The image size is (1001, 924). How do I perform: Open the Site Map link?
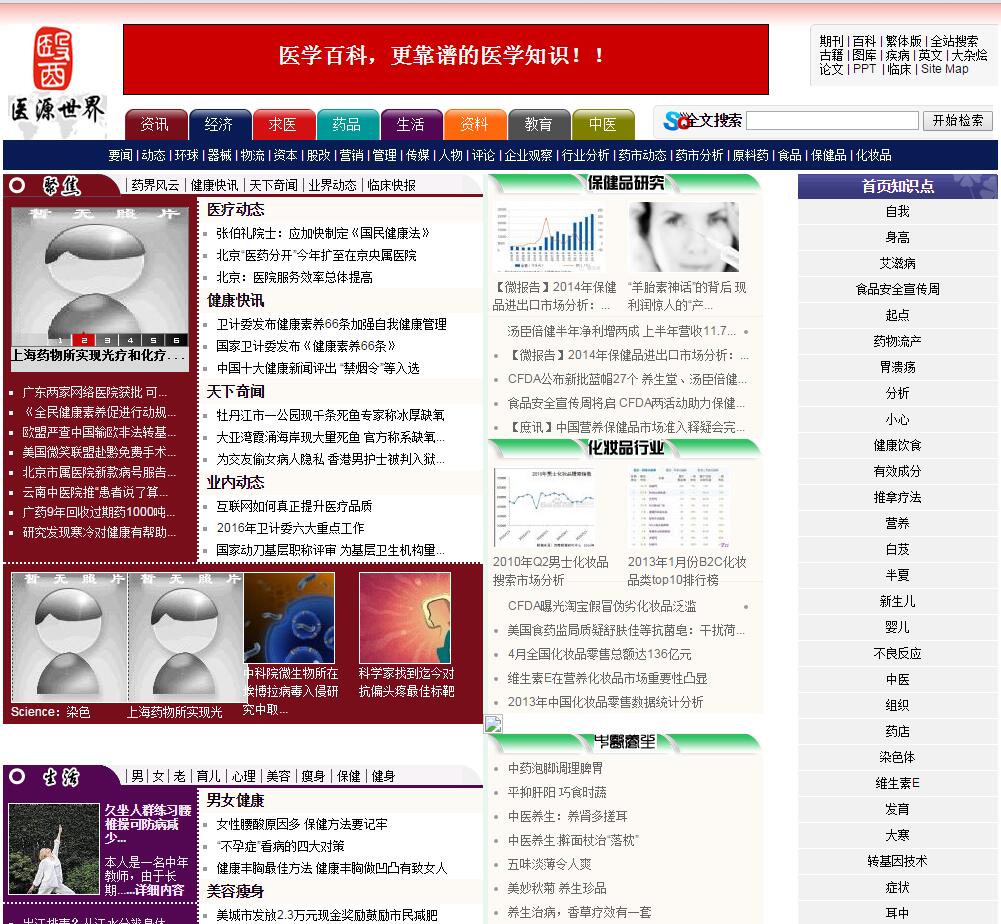click(944, 69)
